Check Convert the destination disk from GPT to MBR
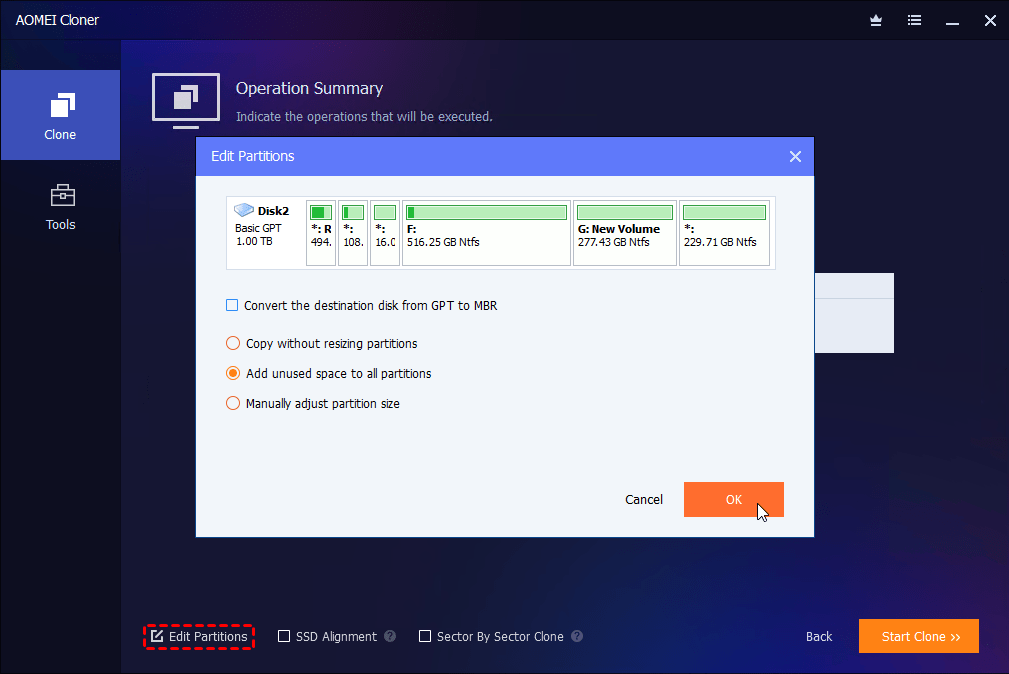Screen dimensions: 1009x674 (x=232, y=305)
